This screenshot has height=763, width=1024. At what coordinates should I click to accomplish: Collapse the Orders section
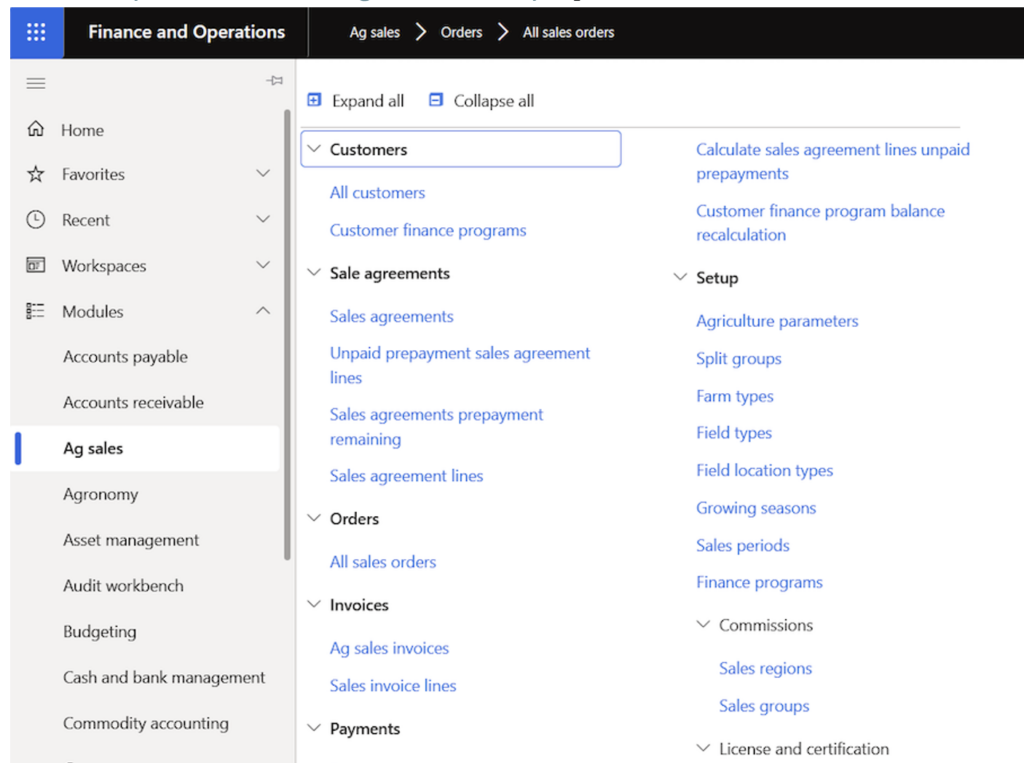[314, 517]
